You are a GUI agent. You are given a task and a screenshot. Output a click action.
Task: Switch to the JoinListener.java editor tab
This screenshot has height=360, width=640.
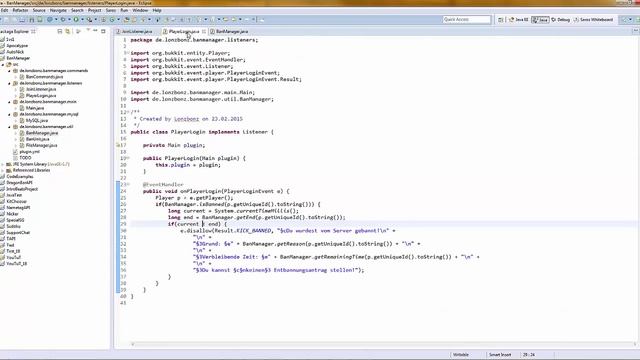[137, 31]
